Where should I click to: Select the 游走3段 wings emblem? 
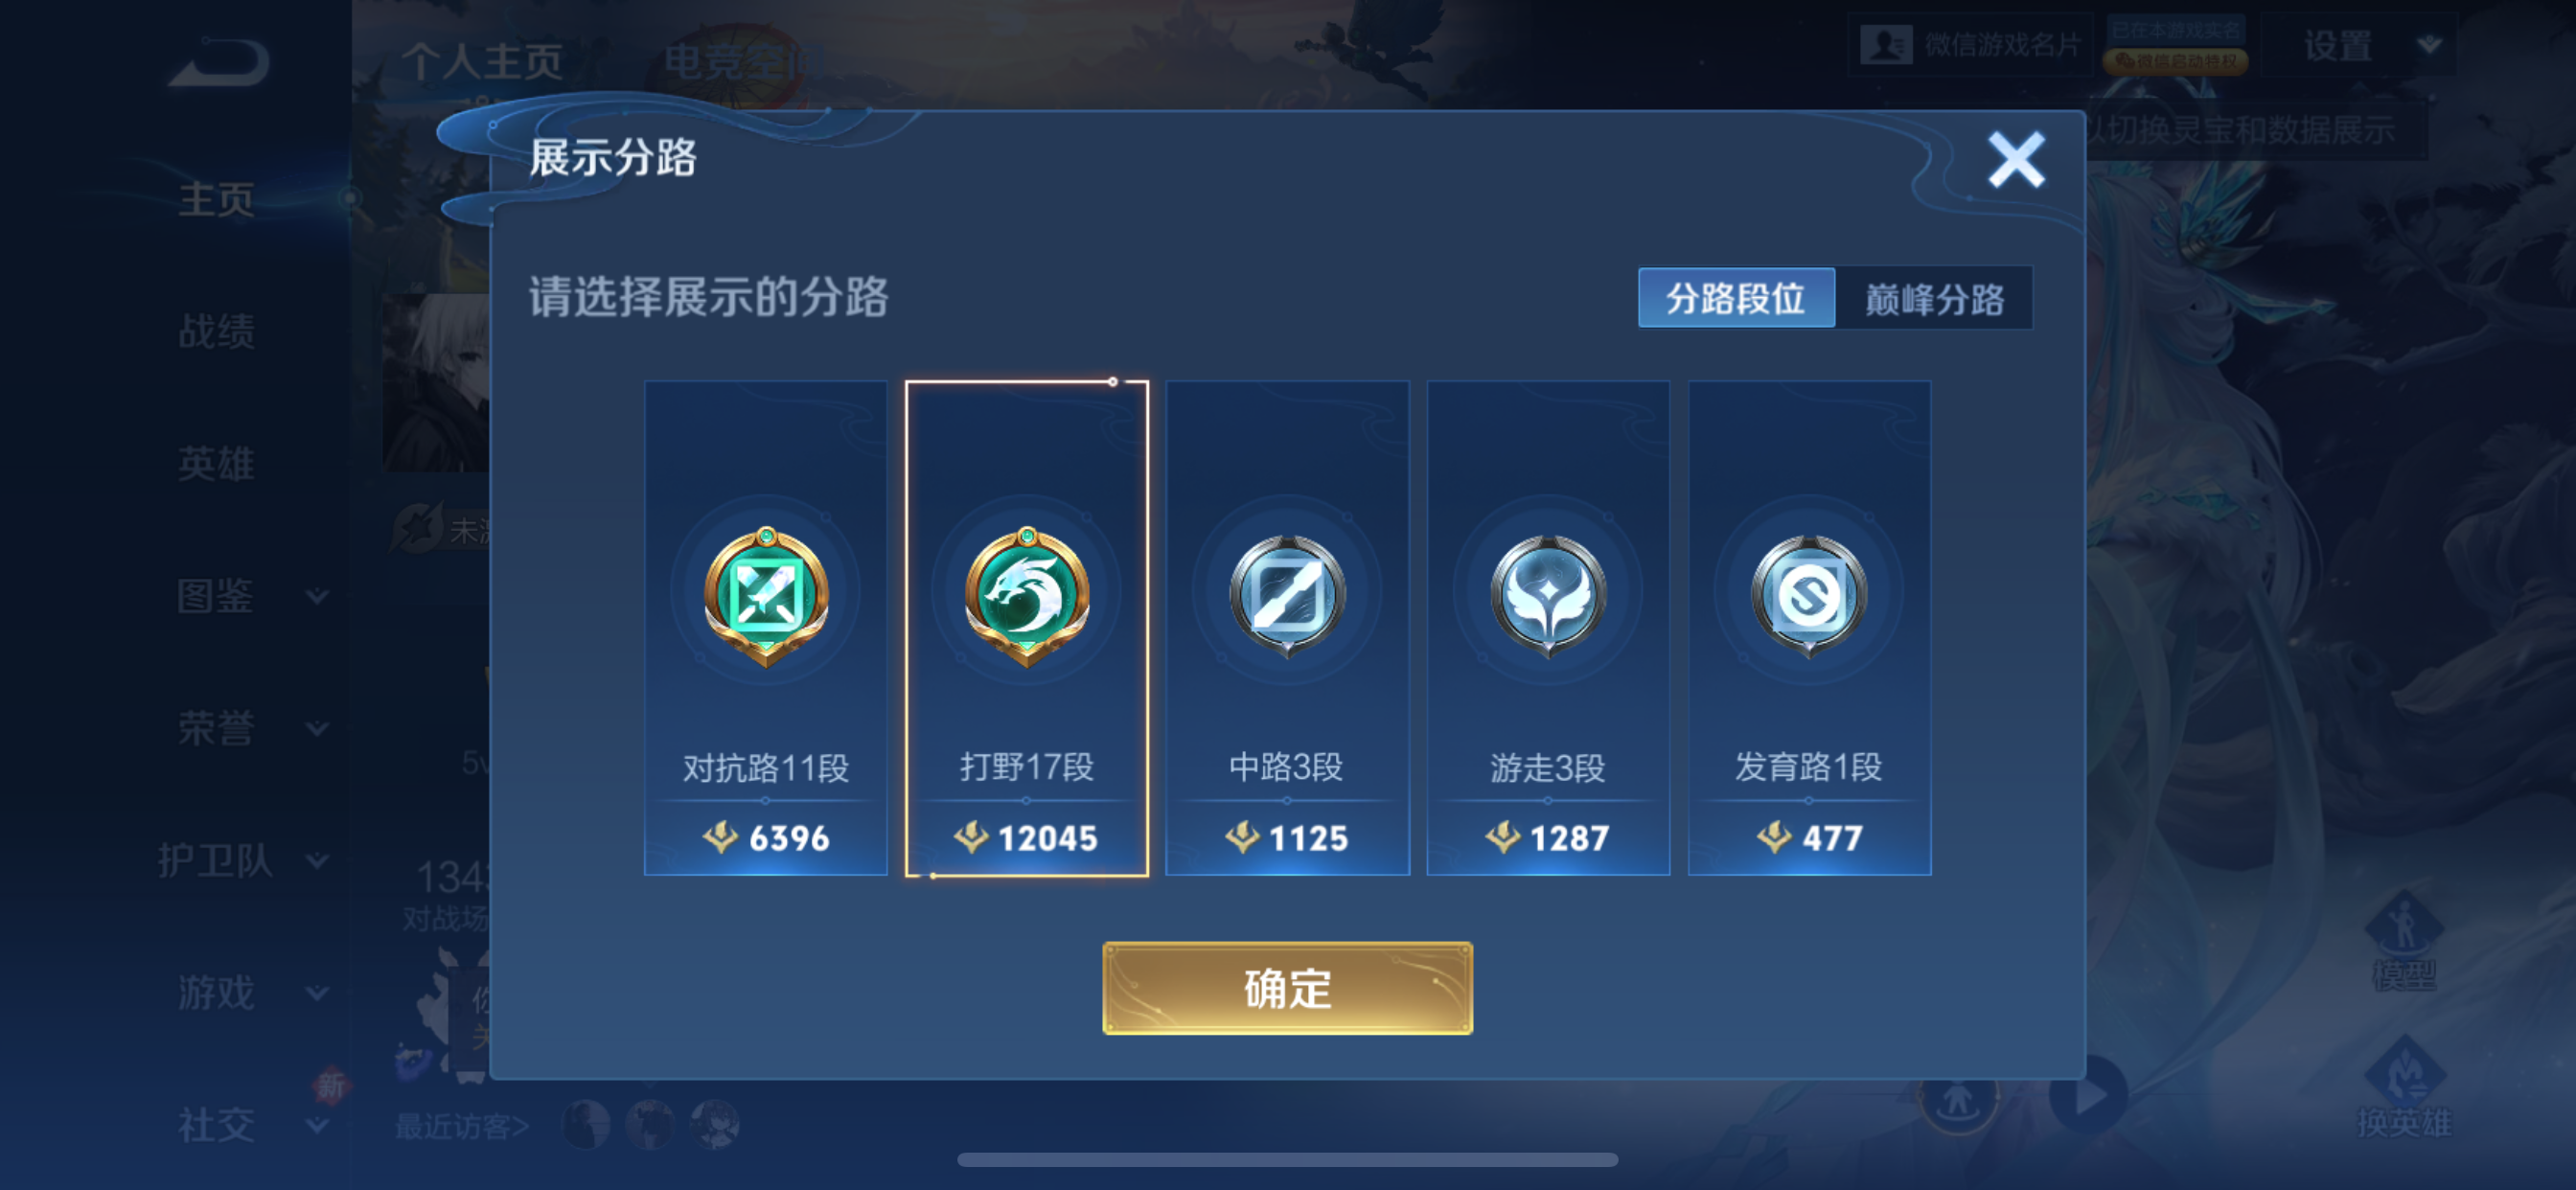click(1549, 596)
